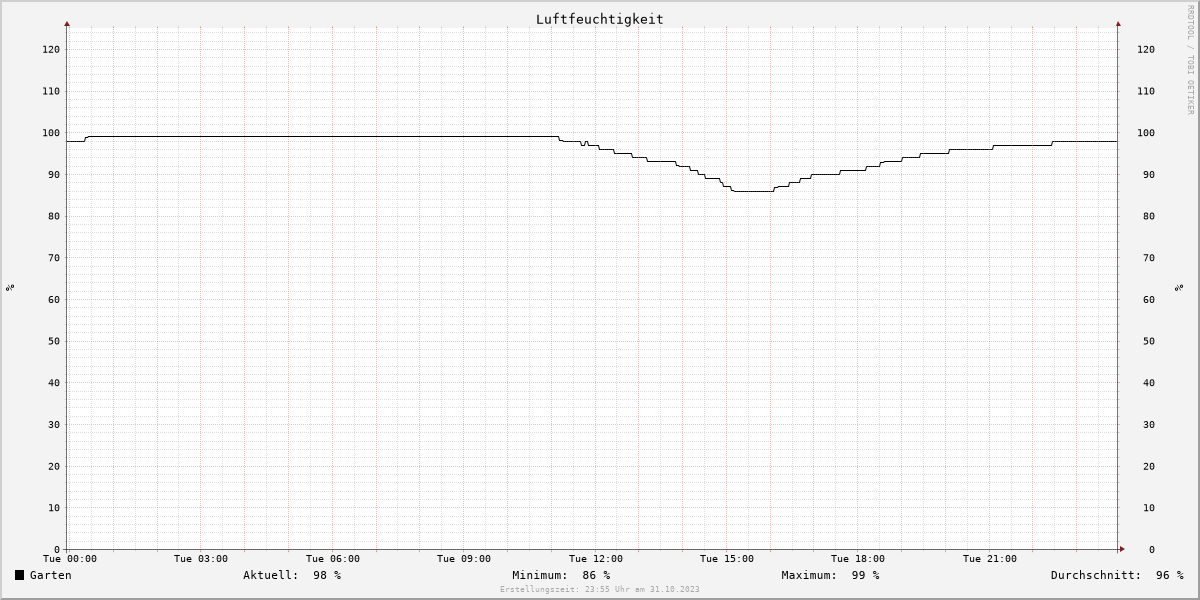The image size is (1200, 600).
Task: Click the Tue 03:00 axis label
Action: 201,559
